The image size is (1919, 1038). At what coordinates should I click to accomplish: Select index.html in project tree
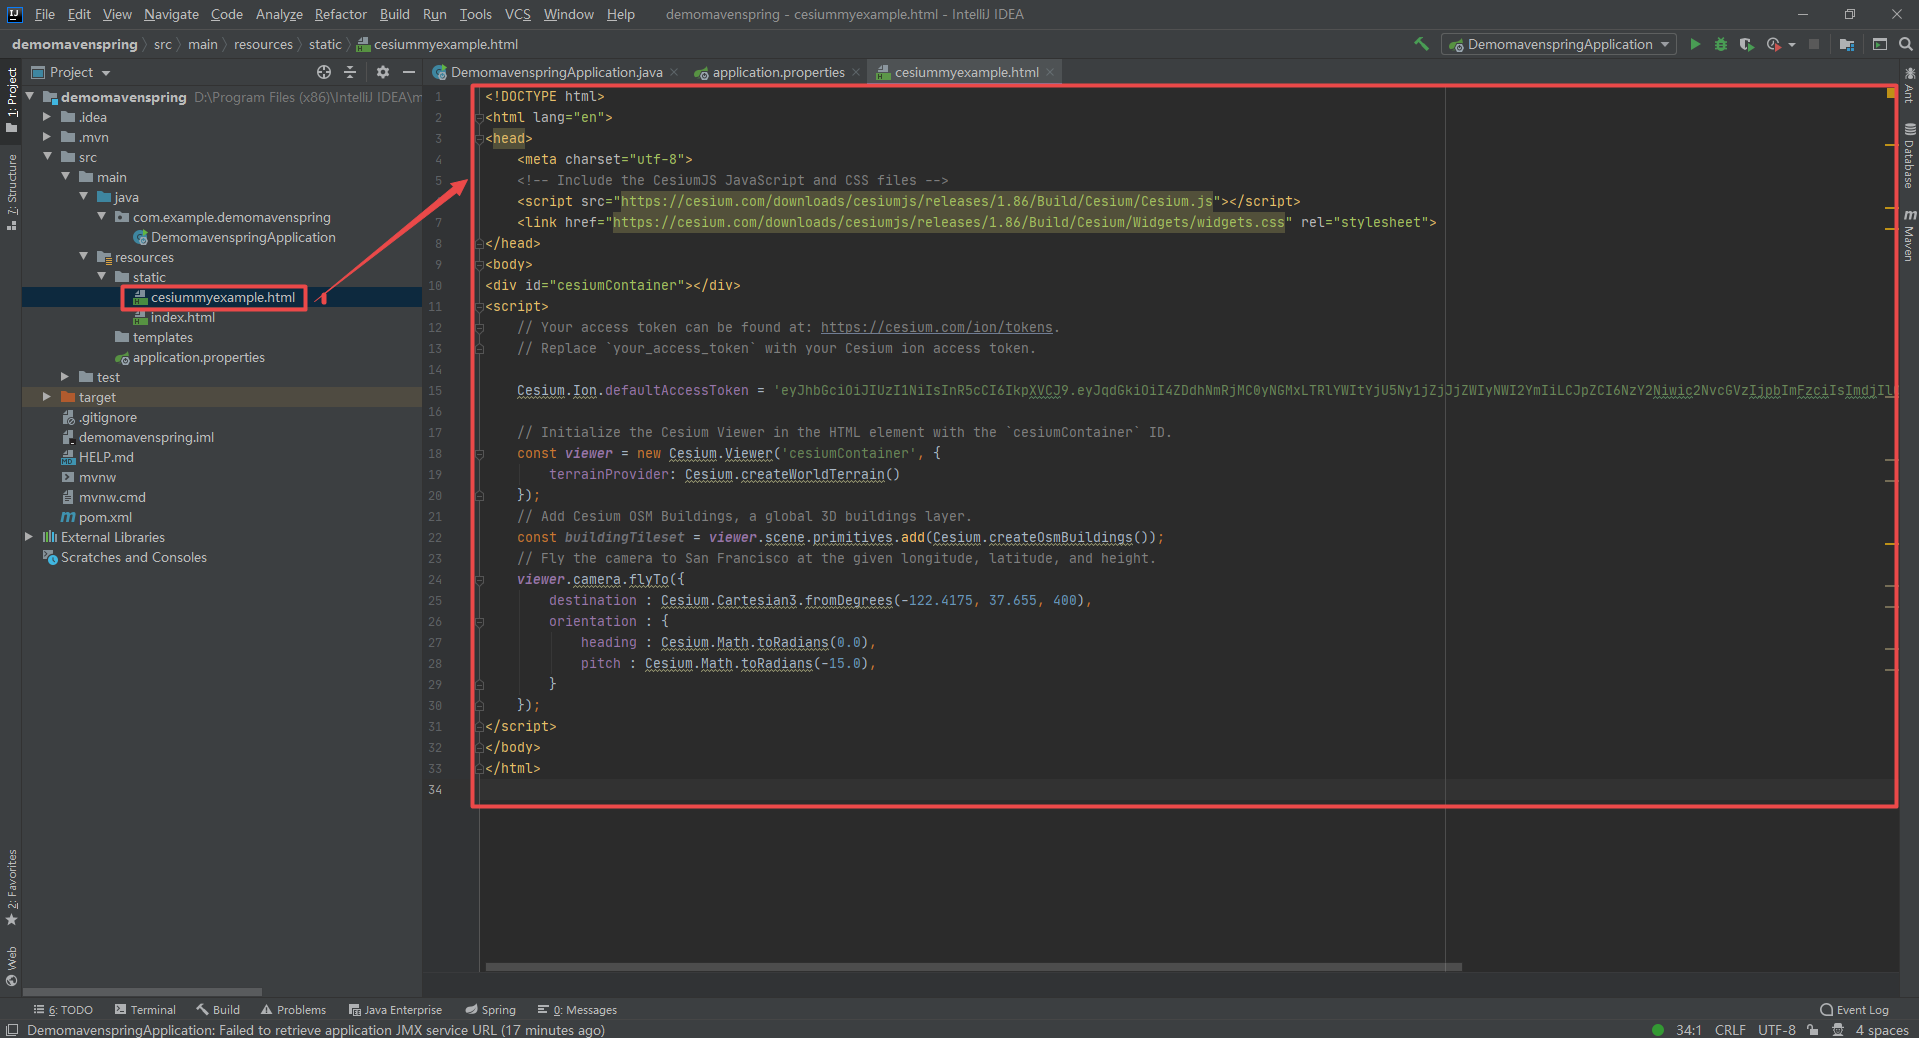click(182, 317)
